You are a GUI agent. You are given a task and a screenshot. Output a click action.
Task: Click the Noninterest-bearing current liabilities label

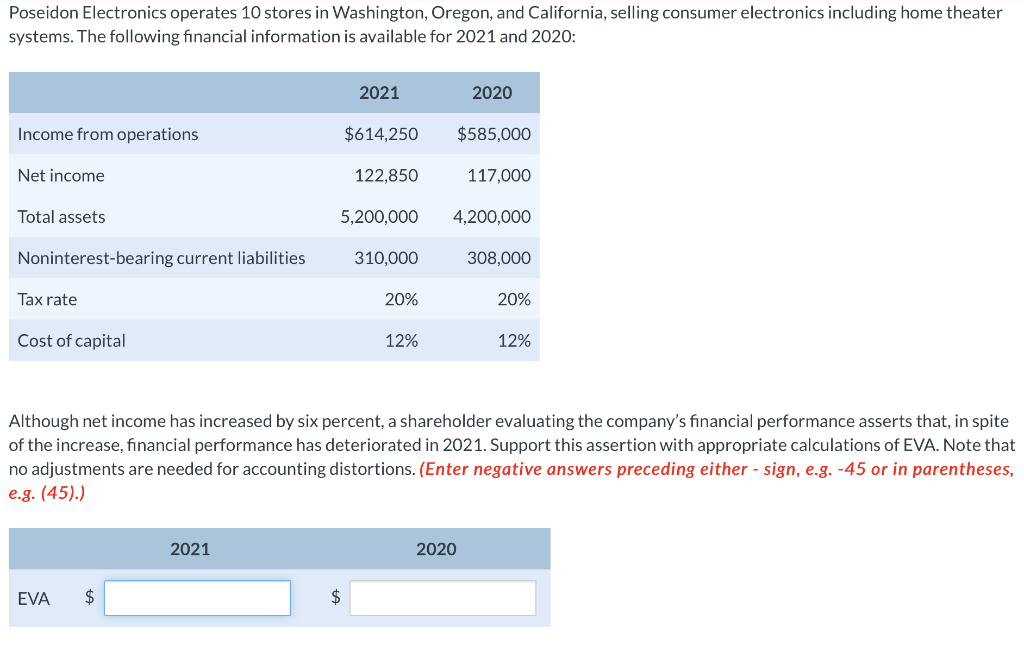pyautogui.click(x=161, y=258)
